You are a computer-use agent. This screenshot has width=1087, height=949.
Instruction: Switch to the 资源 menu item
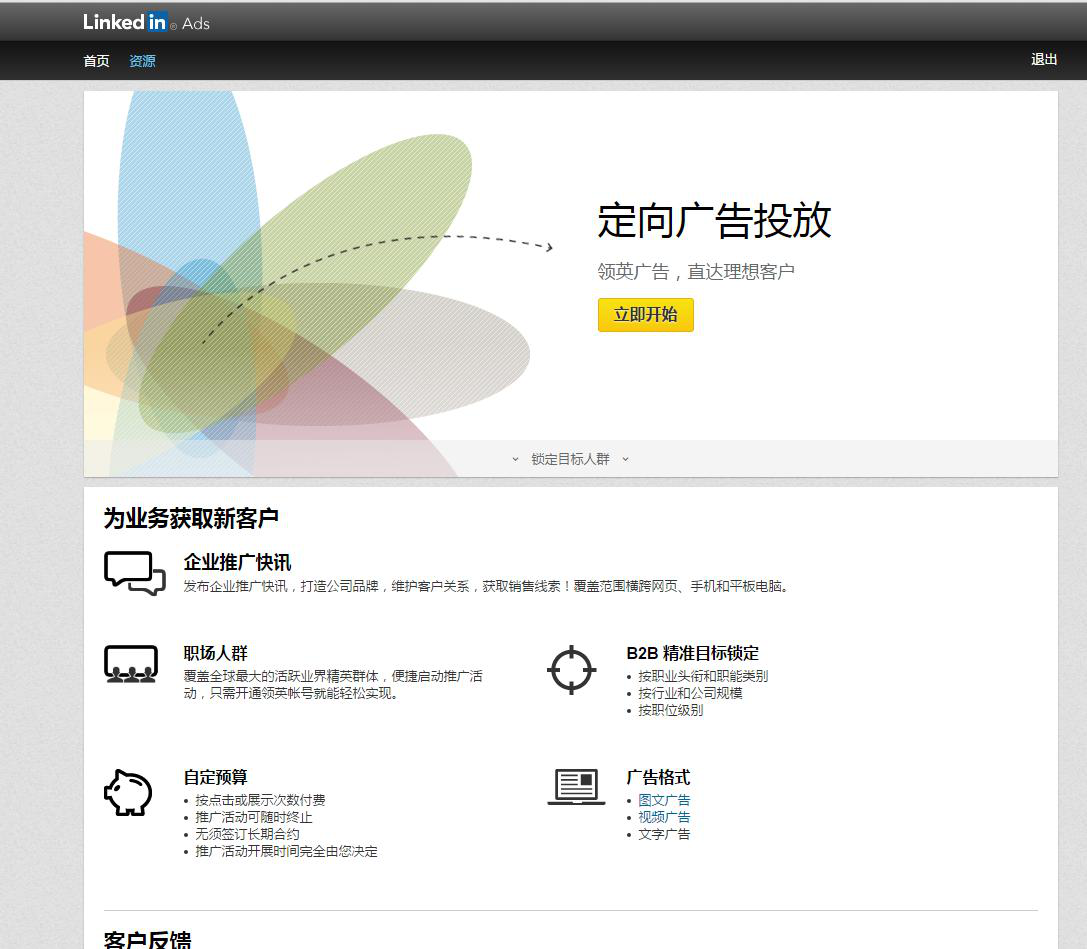point(141,61)
